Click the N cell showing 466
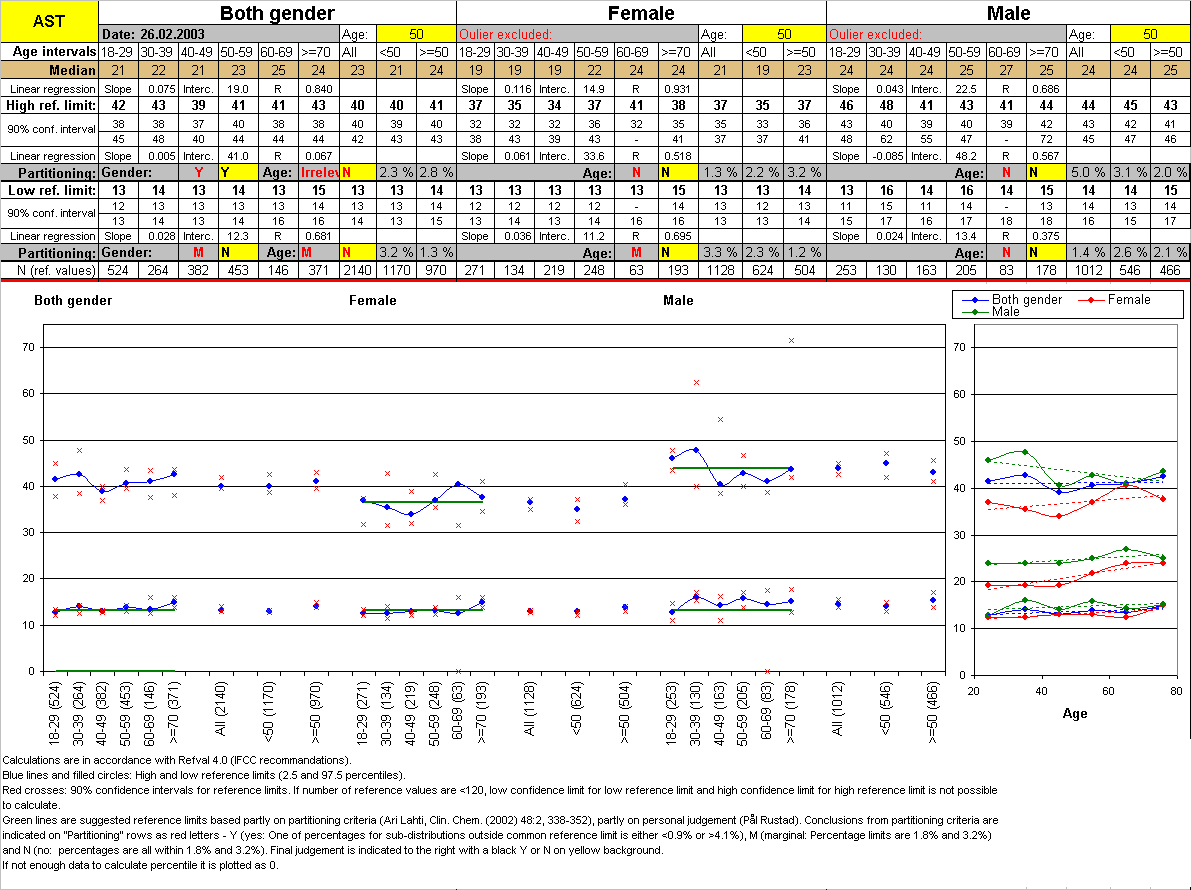The height and width of the screenshot is (890, 1191). pos(1170,270)
